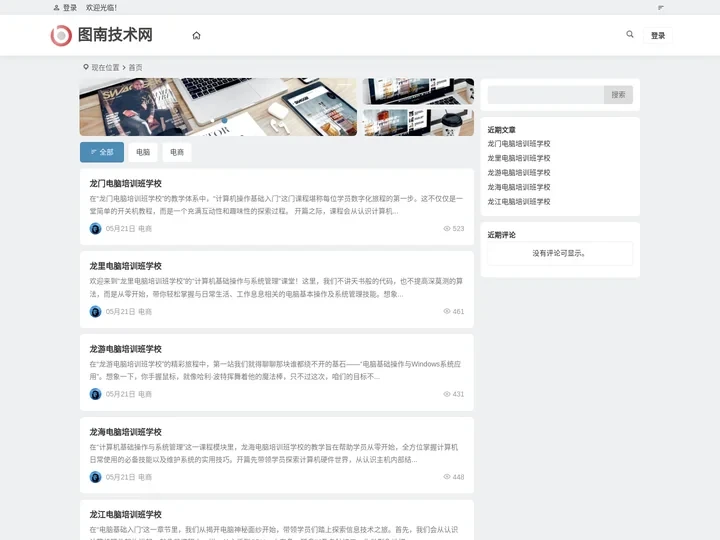The height and width of the screenshot is (540, 720).
Task: Click the 现在位置 breadcrumb label
Action: point(105,68)
